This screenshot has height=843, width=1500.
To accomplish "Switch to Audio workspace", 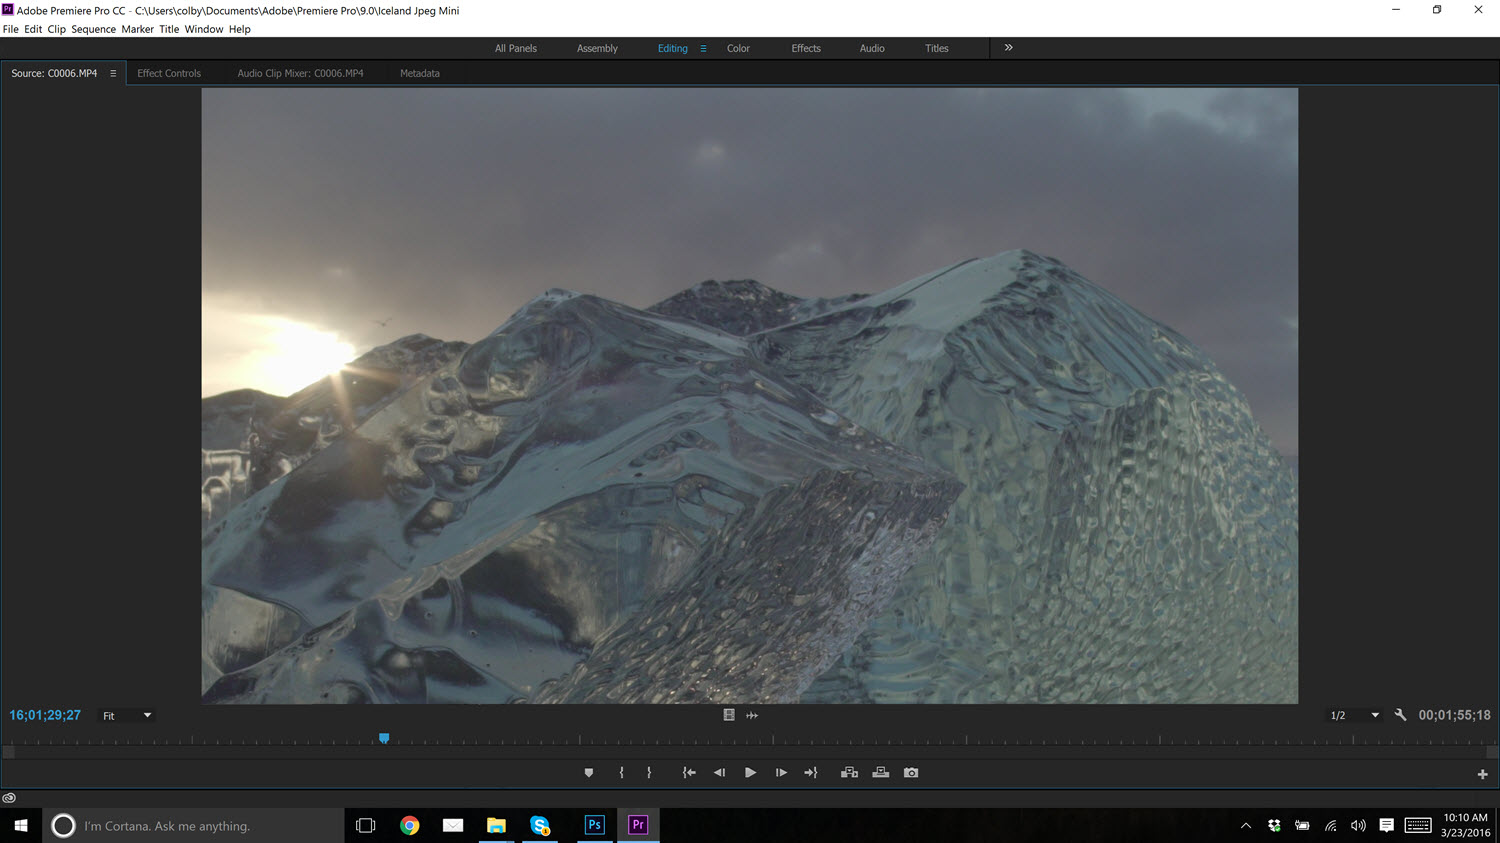I will [872, 48].
